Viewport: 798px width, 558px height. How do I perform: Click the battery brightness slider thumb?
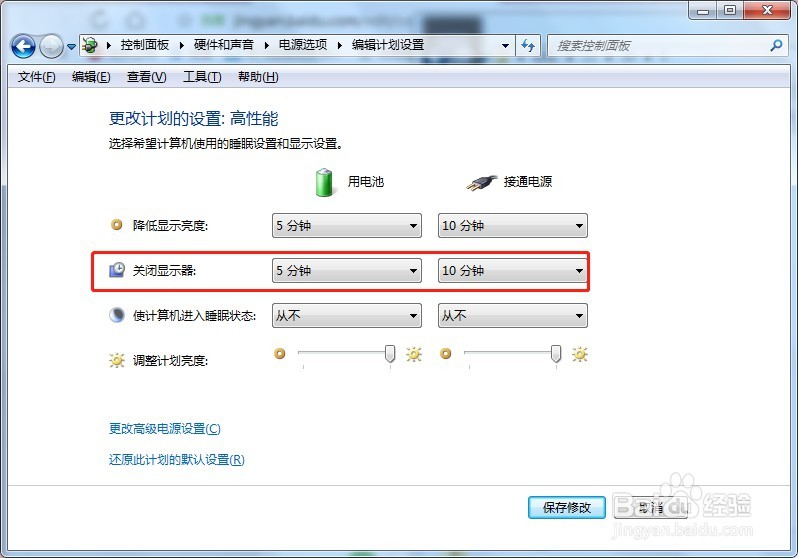click(390, 353)
